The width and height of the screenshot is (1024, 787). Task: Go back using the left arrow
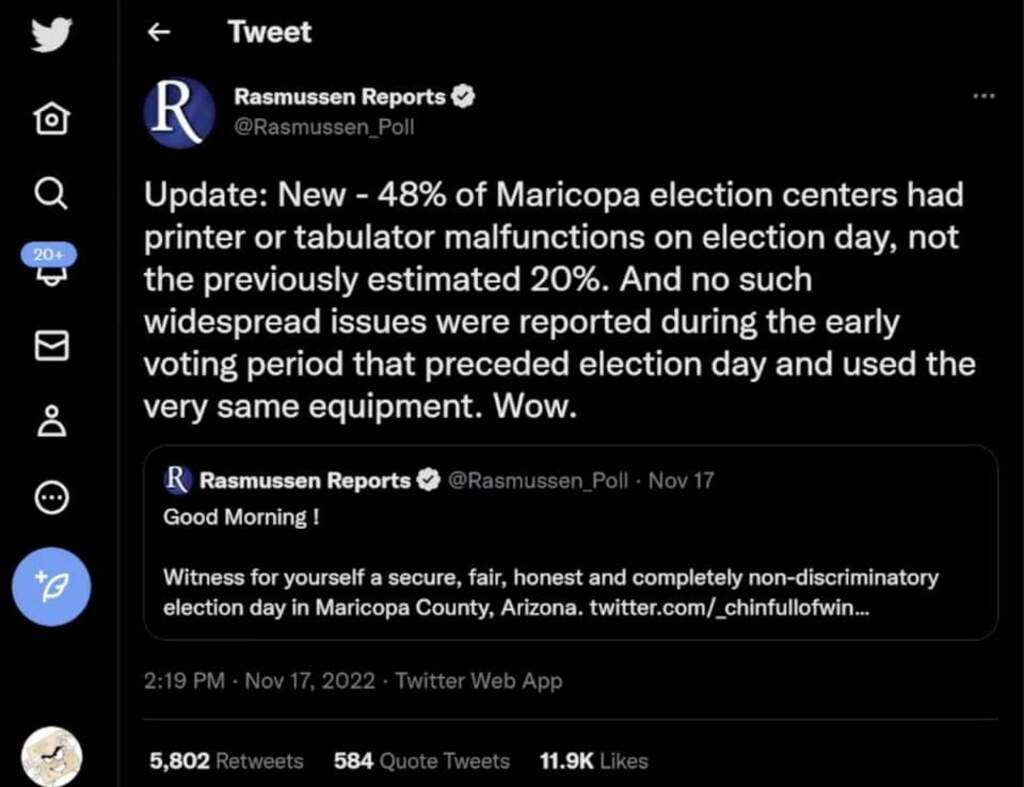[x=157, y=32]
